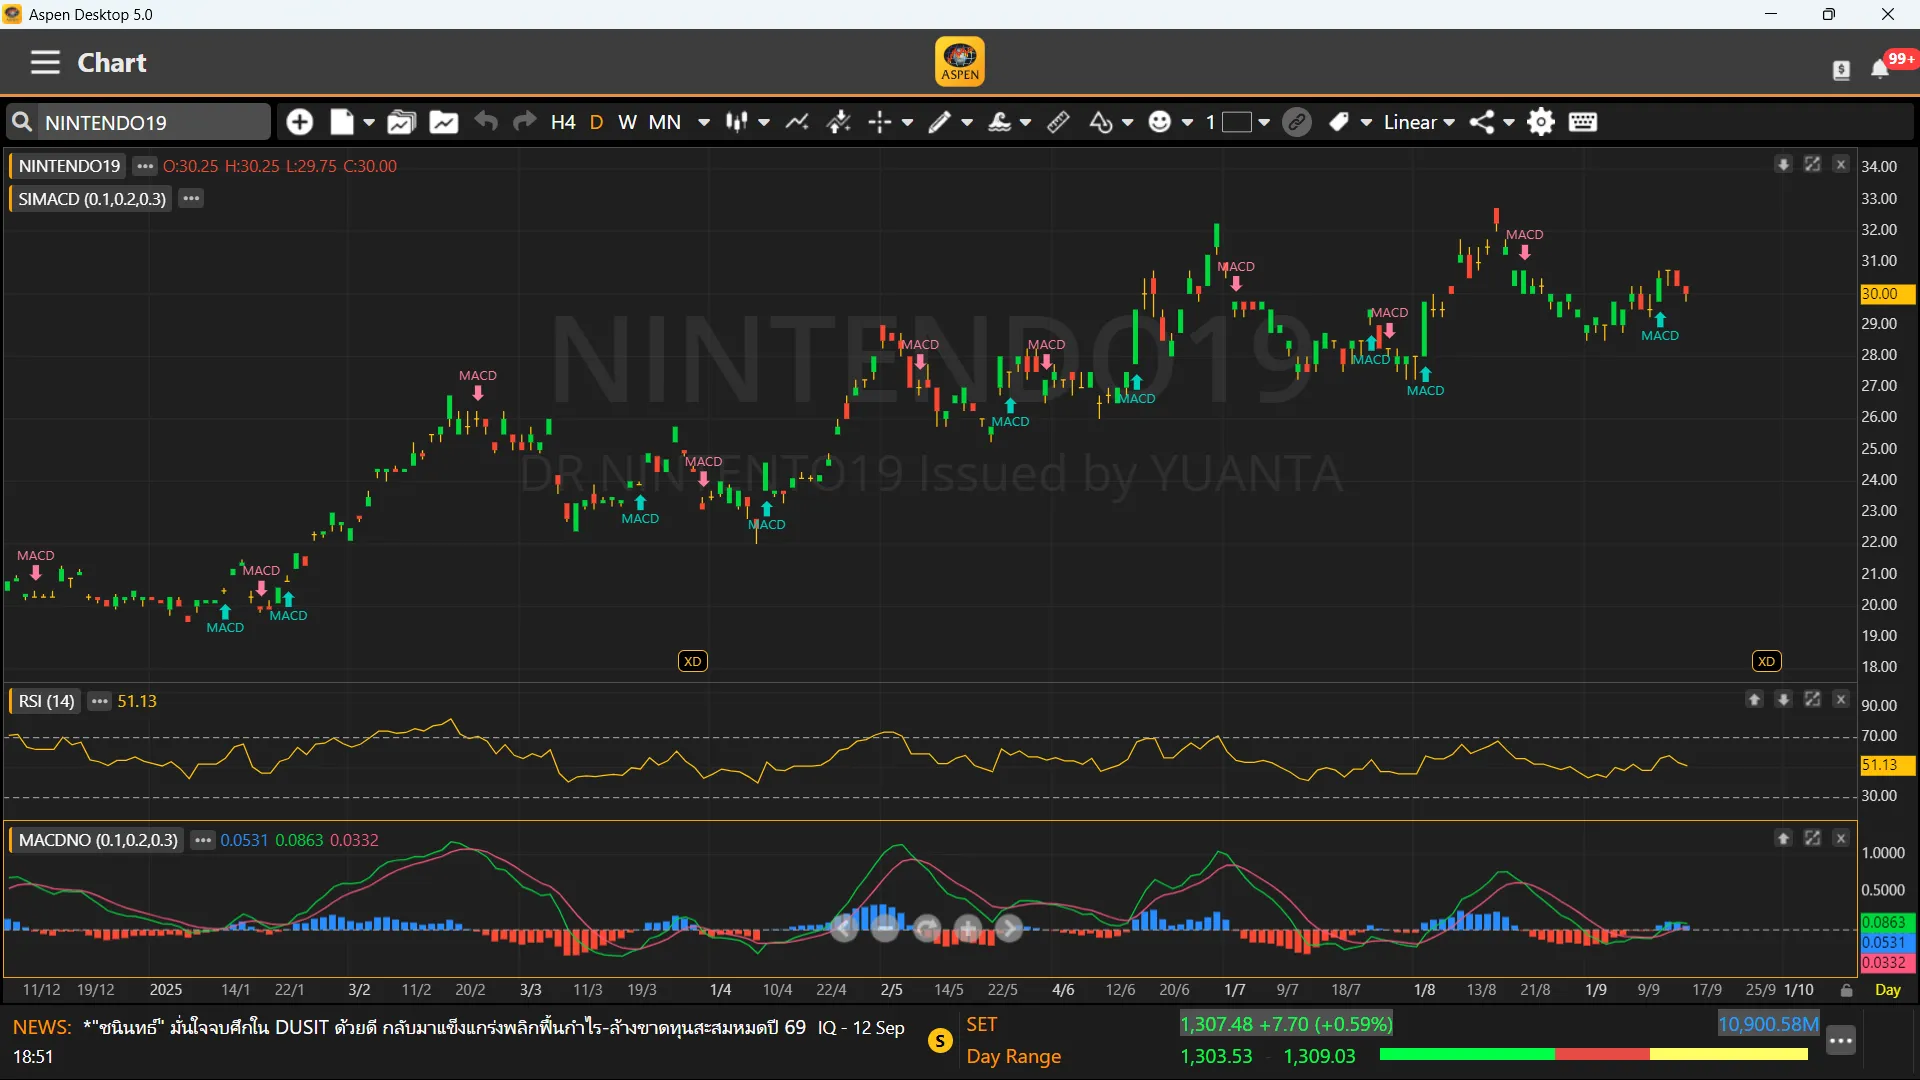Click the on-screen keyboard icon
The image size is (1920, 1080).
pyautogui.click(x=1583, y=122)
